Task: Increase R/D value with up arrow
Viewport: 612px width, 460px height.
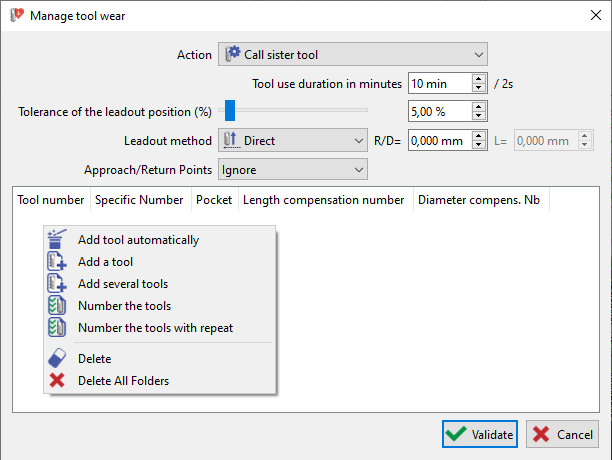Action: 479,138
